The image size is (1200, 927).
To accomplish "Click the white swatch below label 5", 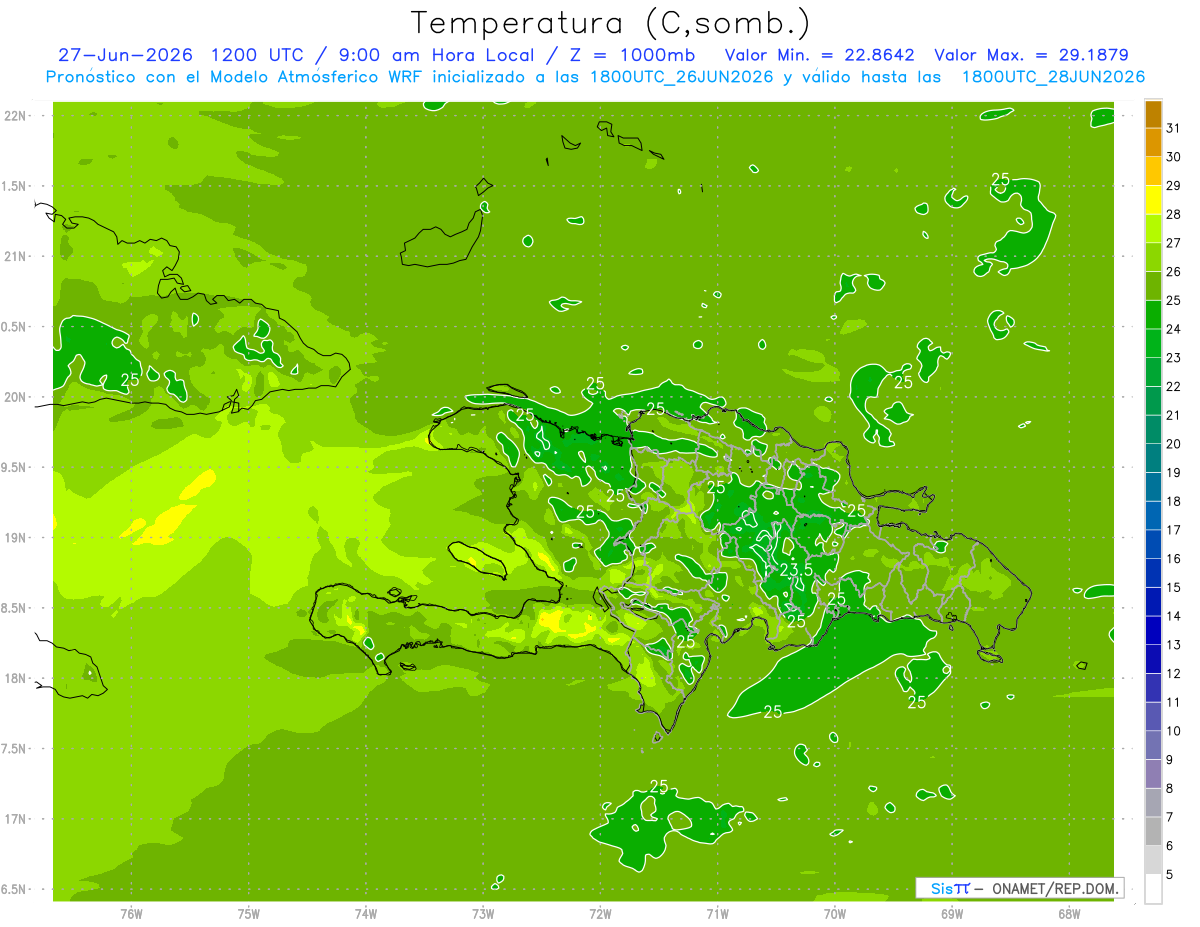I will [x=1154, y=889].
